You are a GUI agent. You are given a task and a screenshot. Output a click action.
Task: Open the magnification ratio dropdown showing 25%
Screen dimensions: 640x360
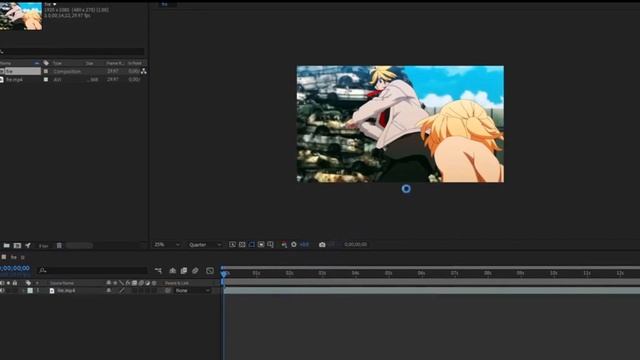coord(167,244)
